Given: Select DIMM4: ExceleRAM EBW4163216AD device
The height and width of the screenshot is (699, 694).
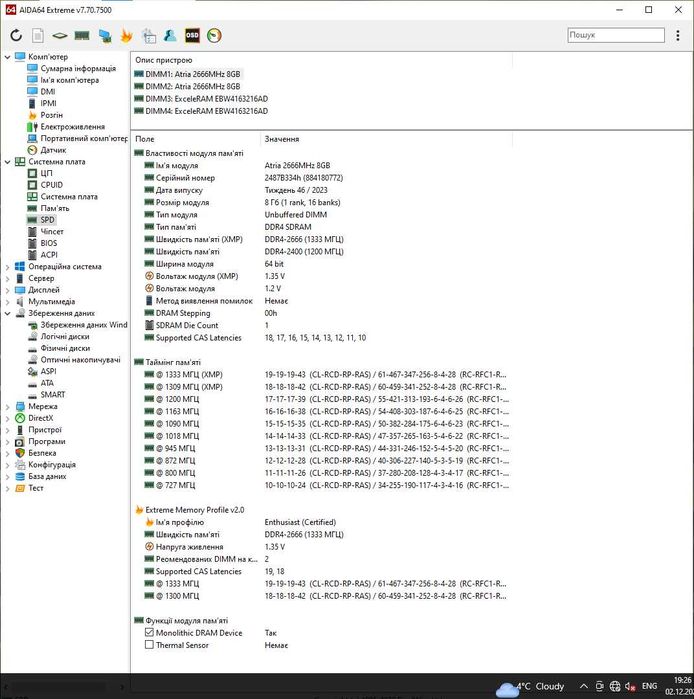Looking at the screenshot, I should [206, 111].
